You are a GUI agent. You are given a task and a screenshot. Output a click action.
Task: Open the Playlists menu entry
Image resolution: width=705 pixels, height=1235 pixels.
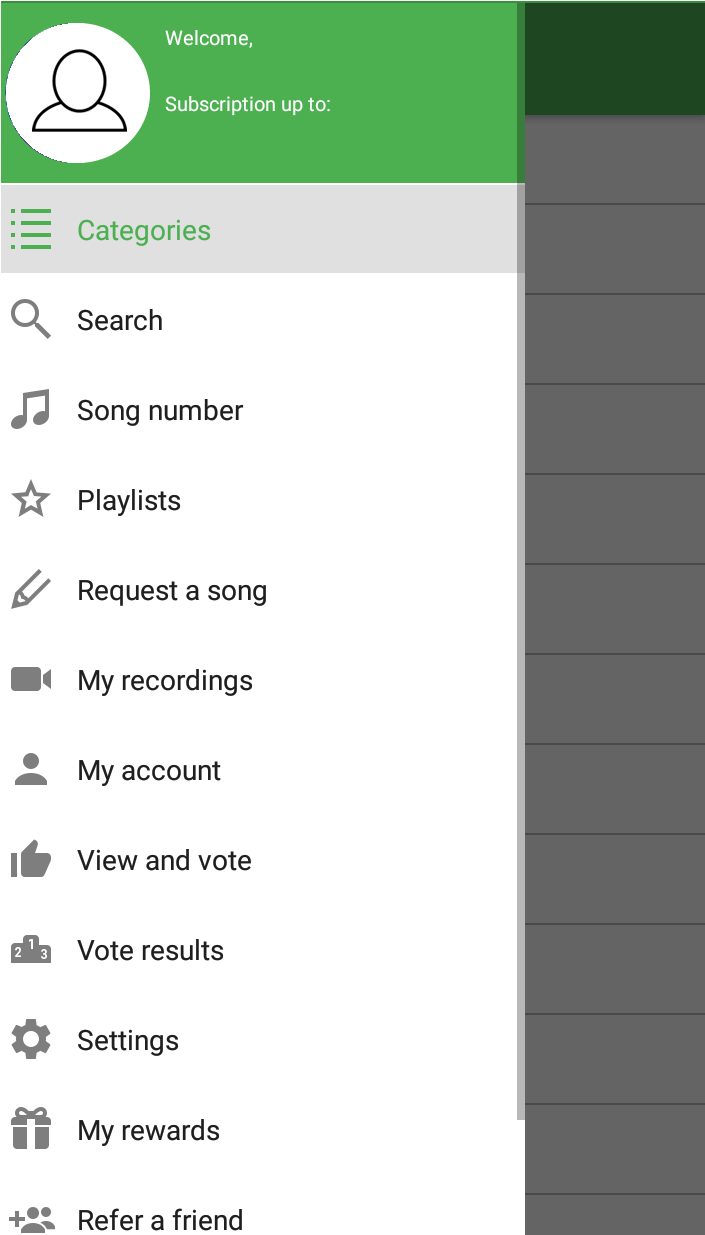point(129,500)
